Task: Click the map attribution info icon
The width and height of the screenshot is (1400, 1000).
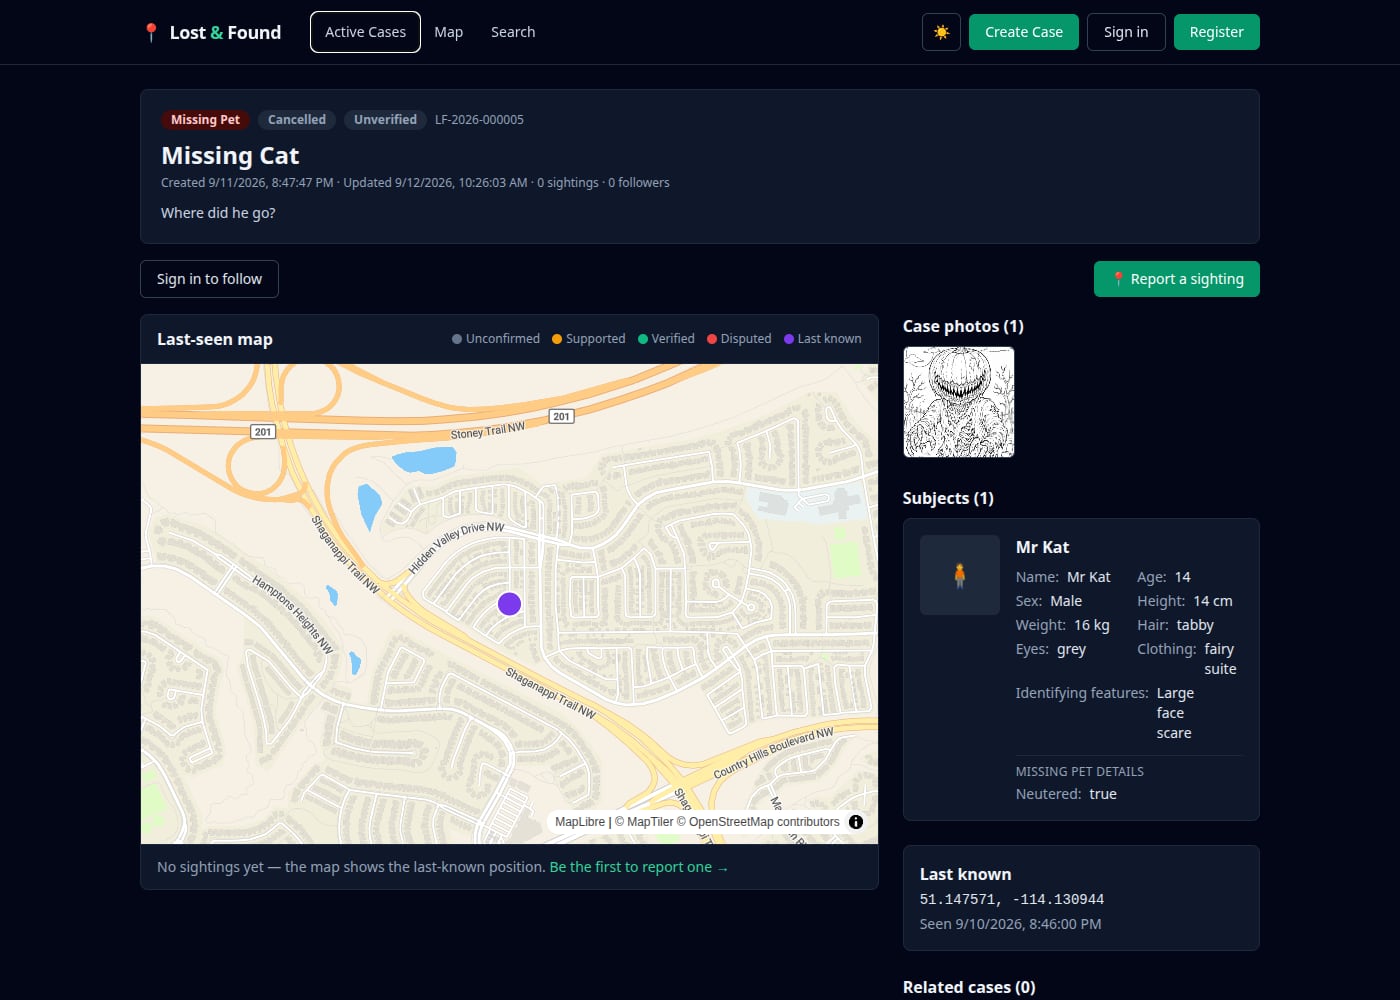Action: click(x=856, y=822)
